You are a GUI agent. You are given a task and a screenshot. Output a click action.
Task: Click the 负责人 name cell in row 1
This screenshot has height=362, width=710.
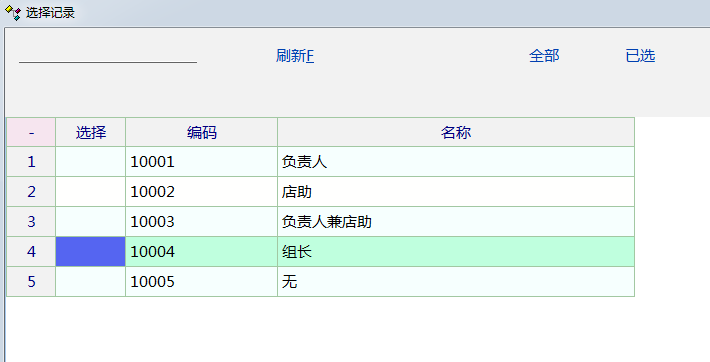[x=456, y=162]
